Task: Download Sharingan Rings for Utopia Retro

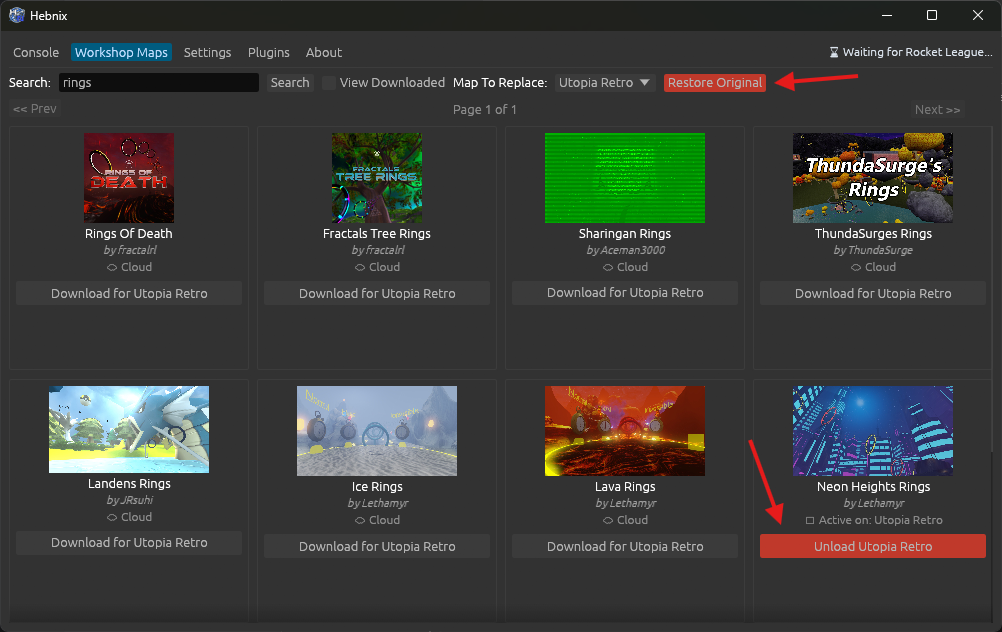Action: [x=625, y=293]
